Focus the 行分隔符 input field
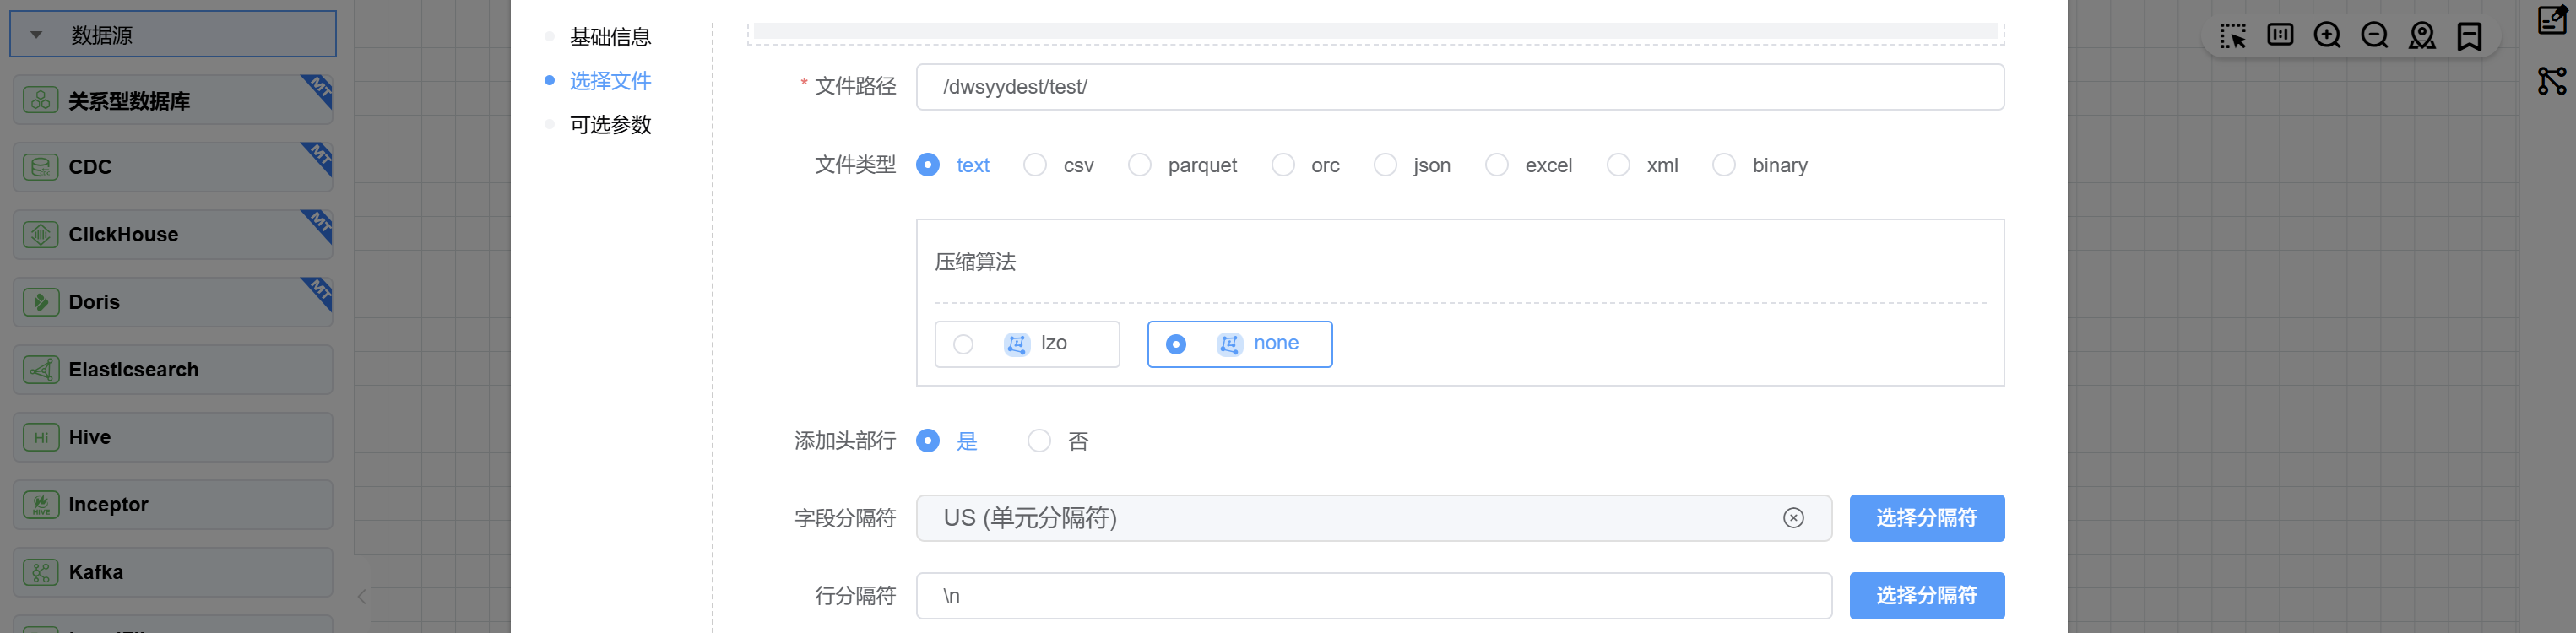The width and height of the screenshot is (2576, 633). 1373,596
